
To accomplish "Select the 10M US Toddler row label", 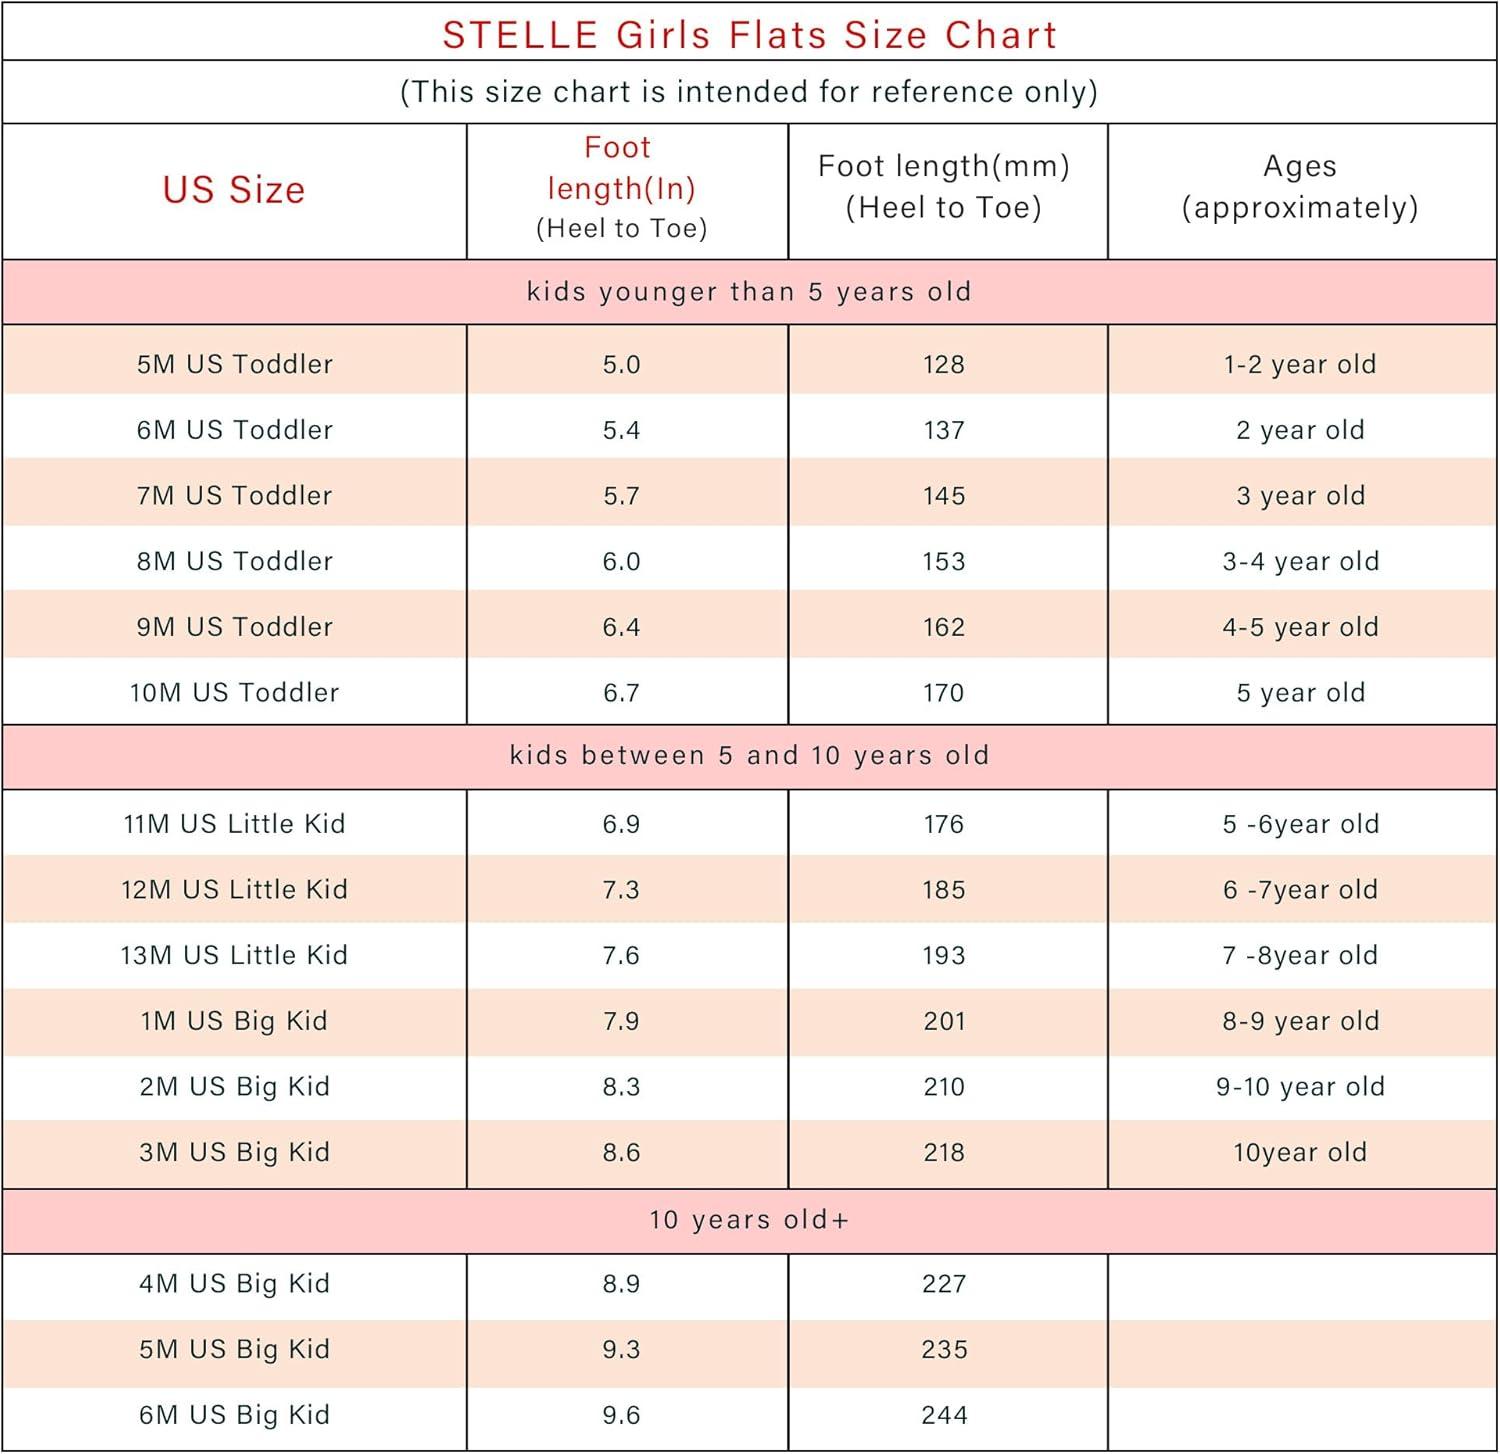I will 234,692.
